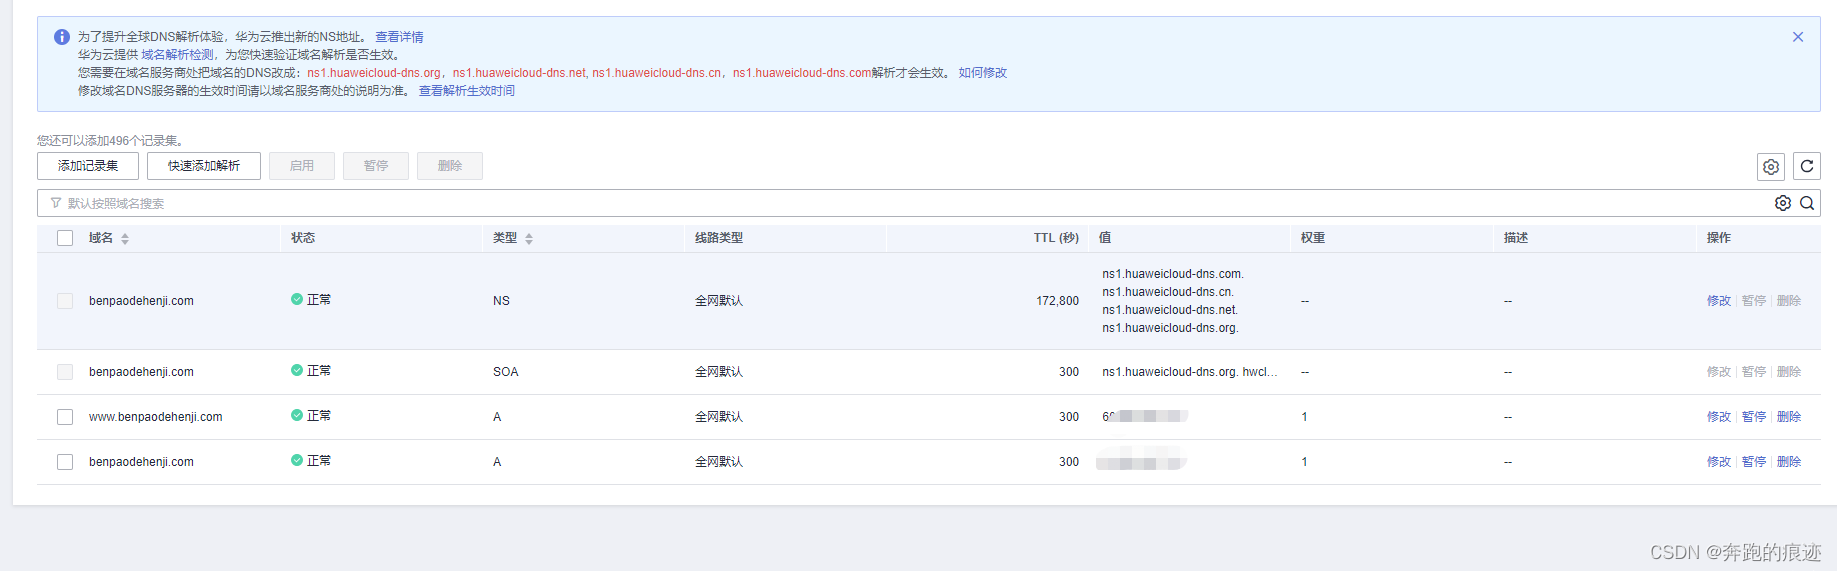Click 快速添加解析 button
This screenshot has width=1837, height=571.
tap(204, 166)
